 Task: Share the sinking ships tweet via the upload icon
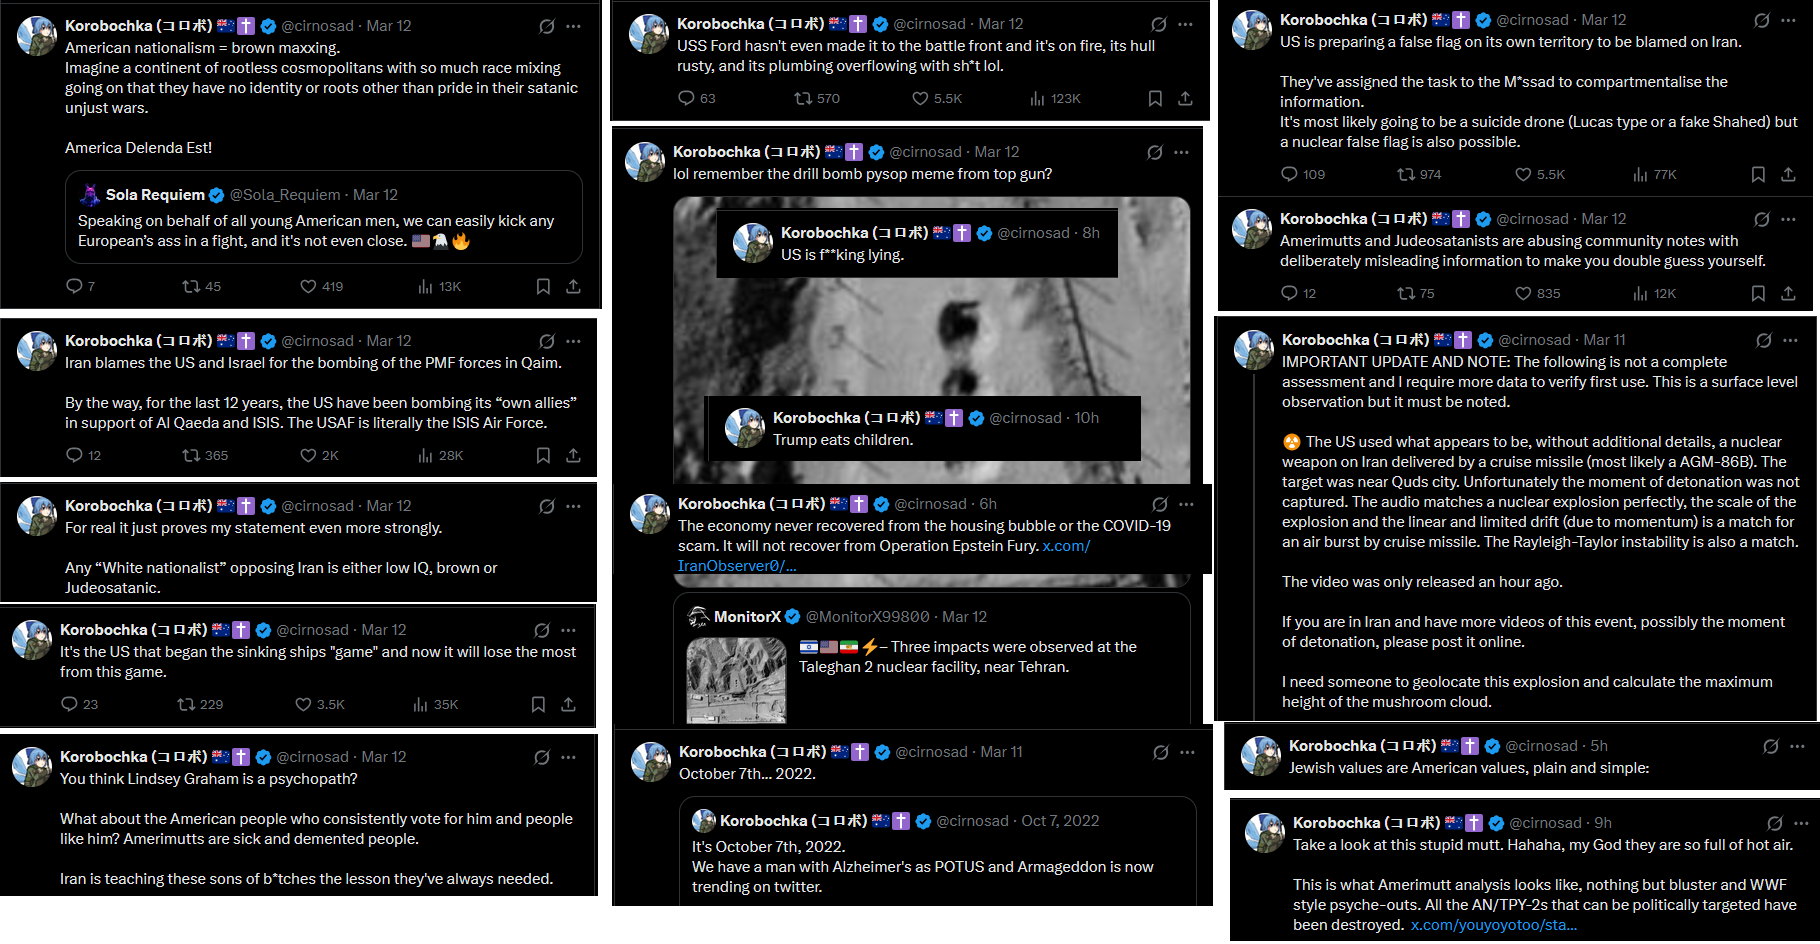tap(568, 704)
